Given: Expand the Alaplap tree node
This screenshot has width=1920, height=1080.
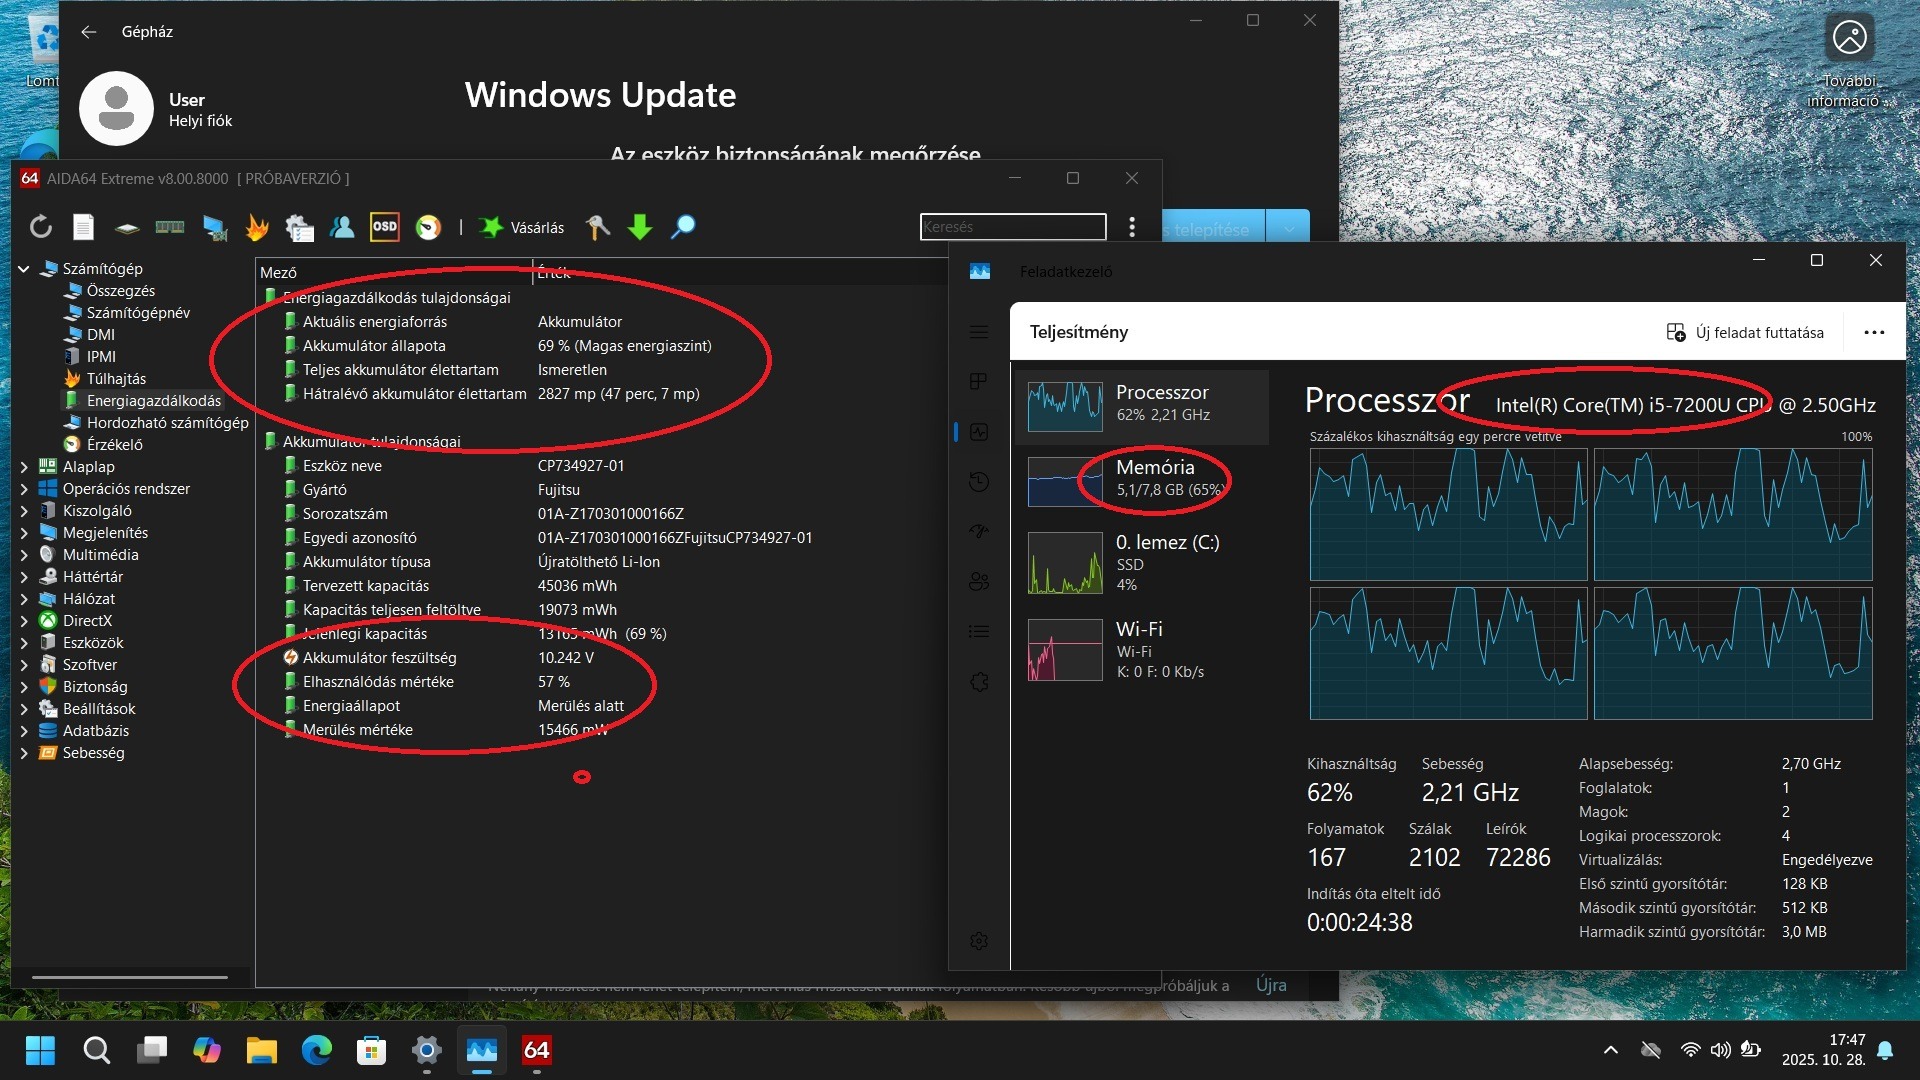Looking at the screenshot, I should coord(24,467).
